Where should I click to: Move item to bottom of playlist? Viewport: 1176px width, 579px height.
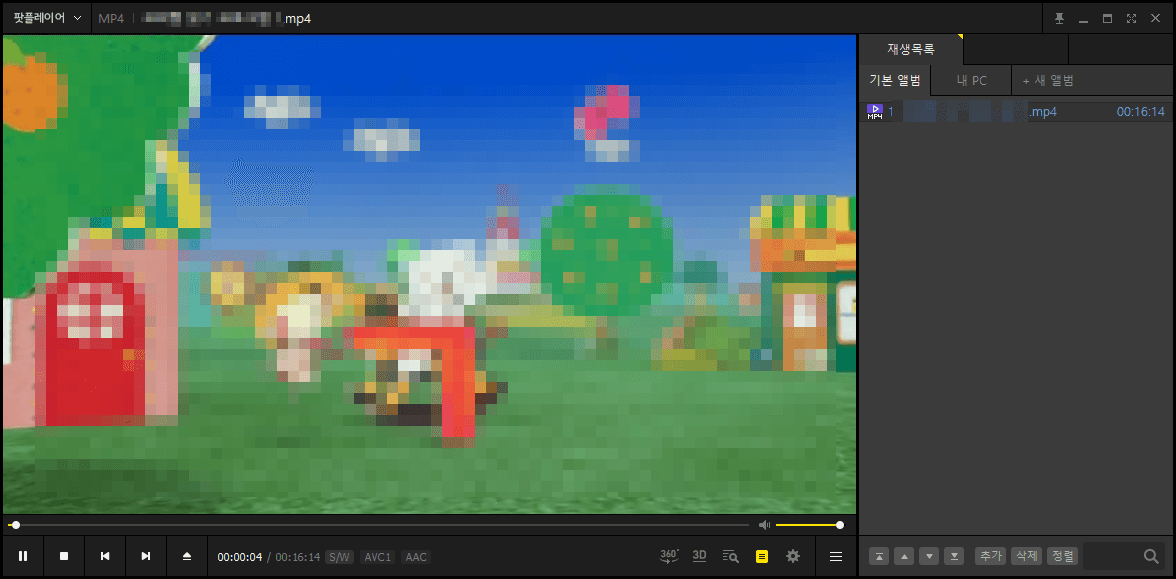click(x=954, y=556)
